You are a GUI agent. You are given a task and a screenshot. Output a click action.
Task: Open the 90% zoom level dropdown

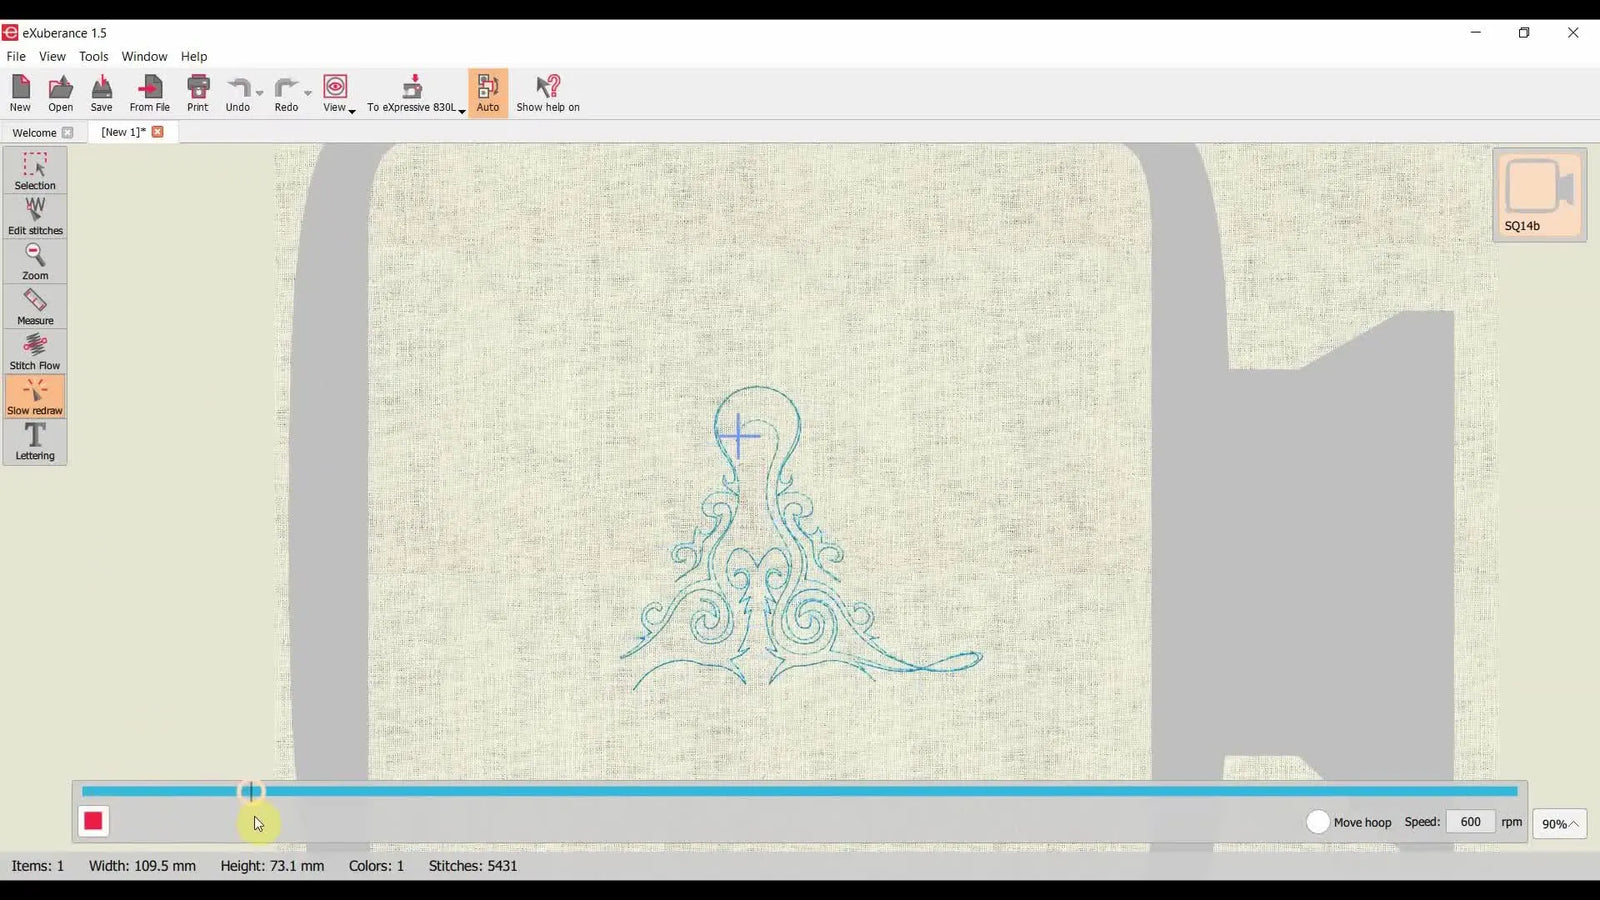point(1559,823)
